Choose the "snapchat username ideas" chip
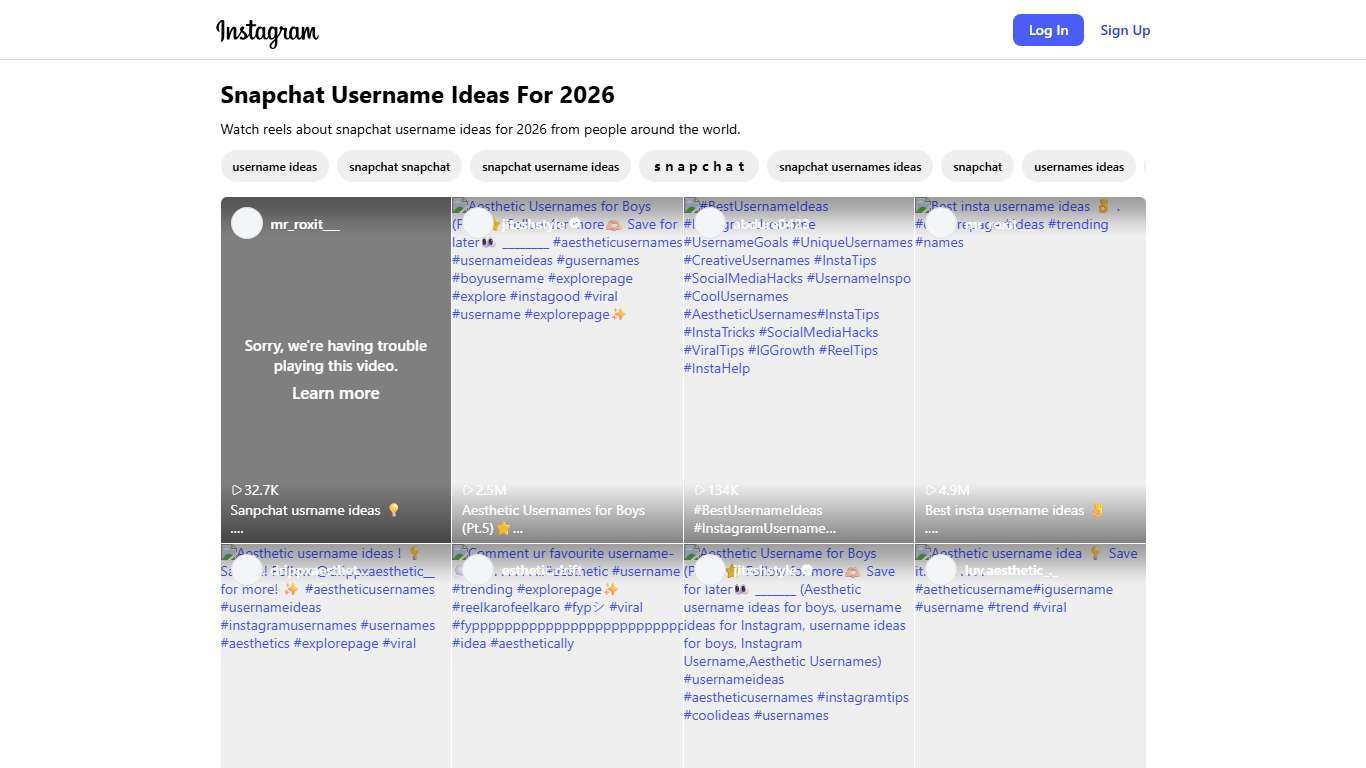The width and height of the screenshot is (1366, 768). [x=550, y=167]
